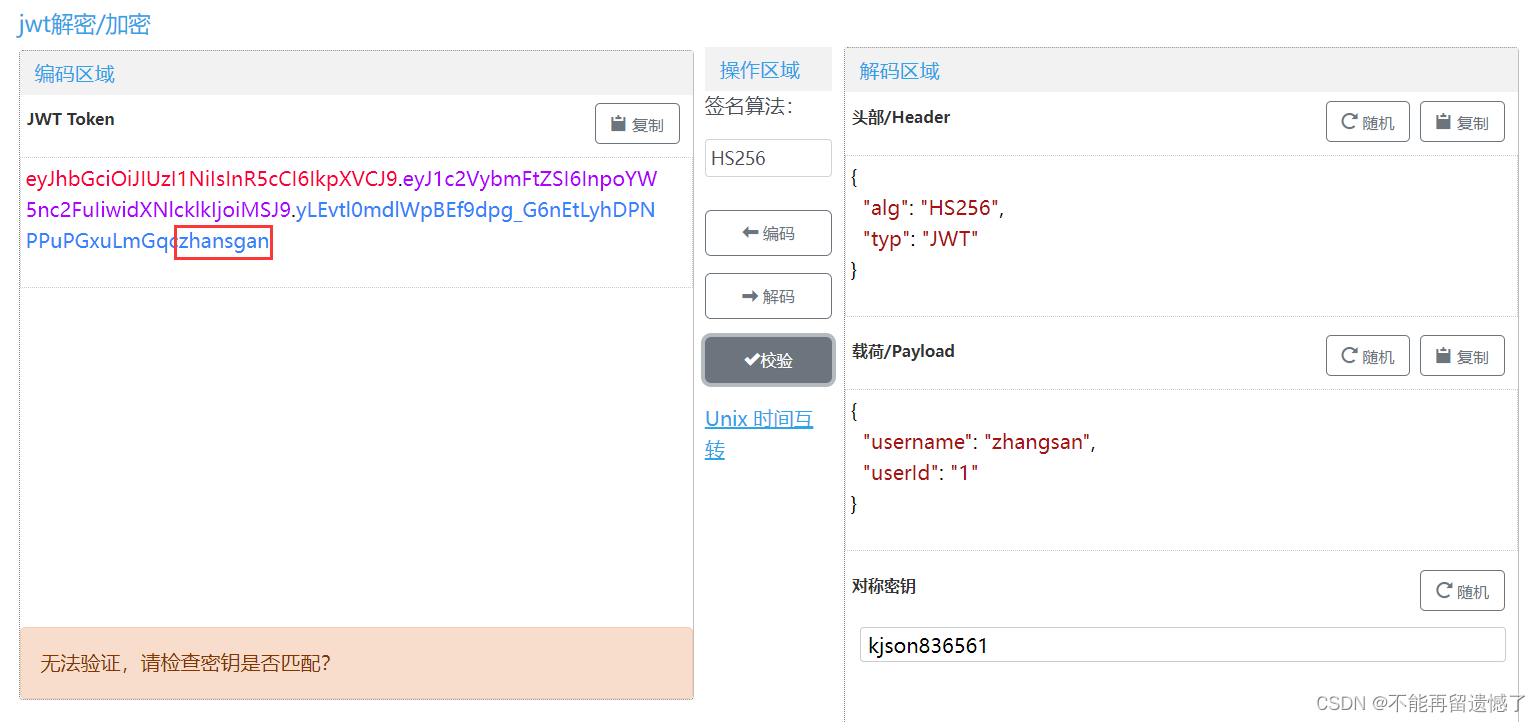Viewport: 1540px width, 722px height.
Task: Click the "userId" key in payload
Action: click(900, 472)
